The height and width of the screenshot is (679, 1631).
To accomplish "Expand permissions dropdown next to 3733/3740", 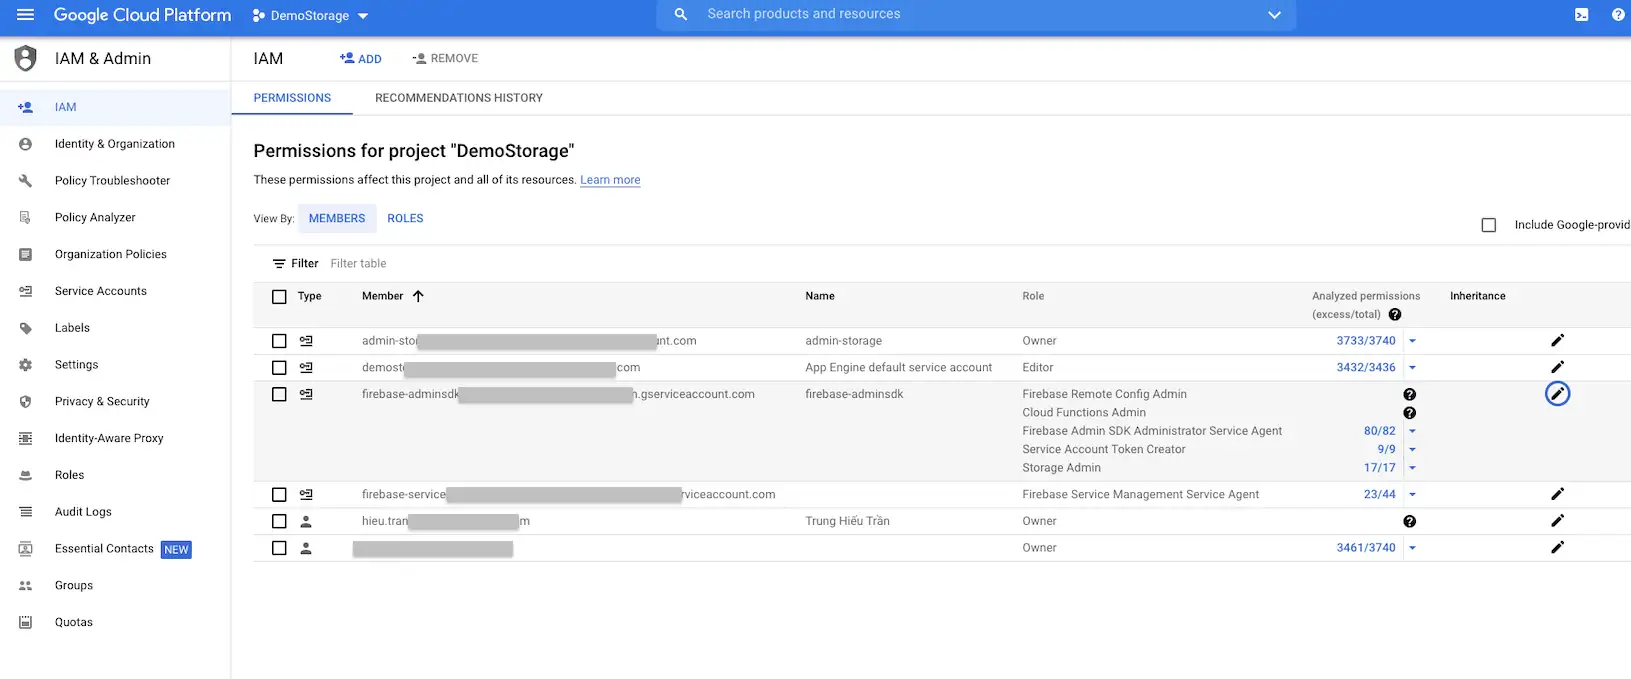I will [x=1412, y=341].
